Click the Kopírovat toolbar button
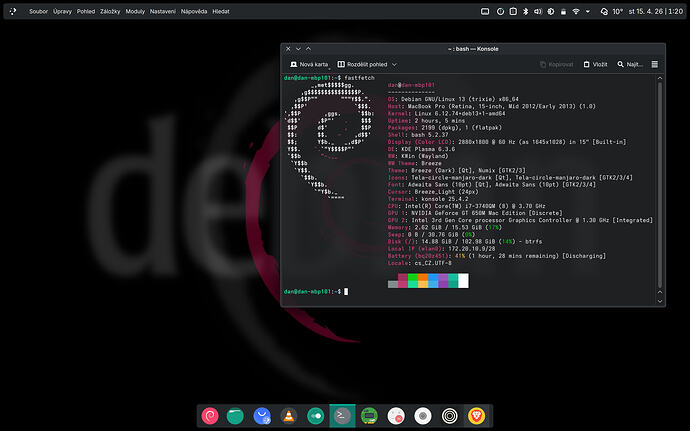Screen dimensions: 690x431 point(557,64)
